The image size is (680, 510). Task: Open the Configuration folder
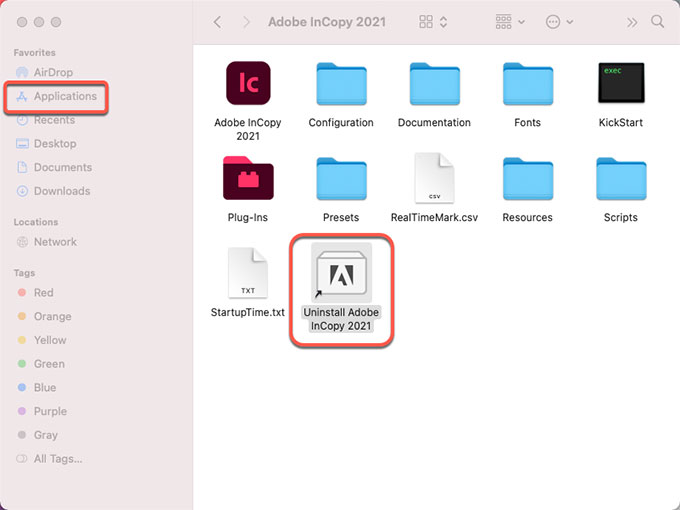coord(341,84)
